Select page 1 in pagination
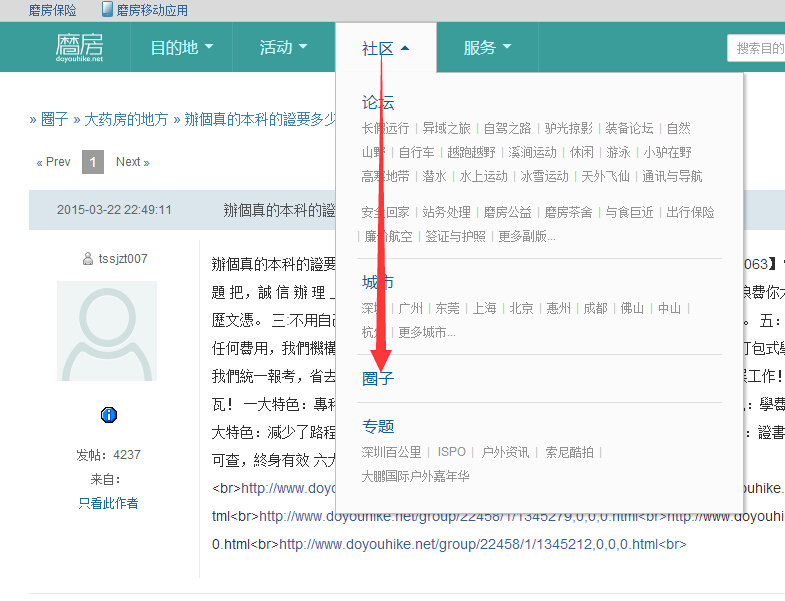This screenshot has width=785, height=601. (93, 162)
